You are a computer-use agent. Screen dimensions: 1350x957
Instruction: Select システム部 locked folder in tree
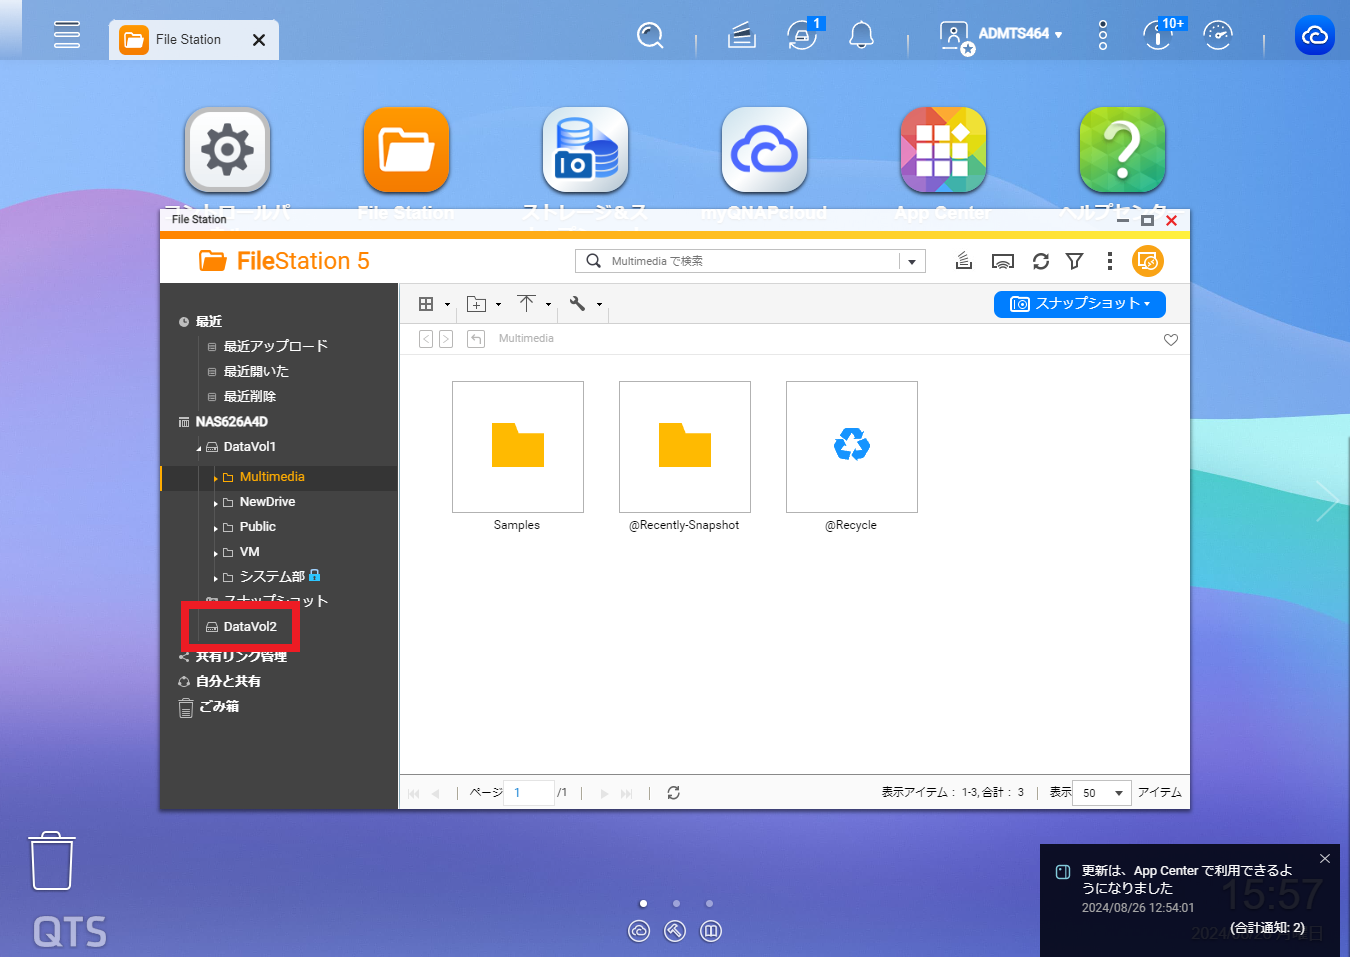click(x=271, y=577)
